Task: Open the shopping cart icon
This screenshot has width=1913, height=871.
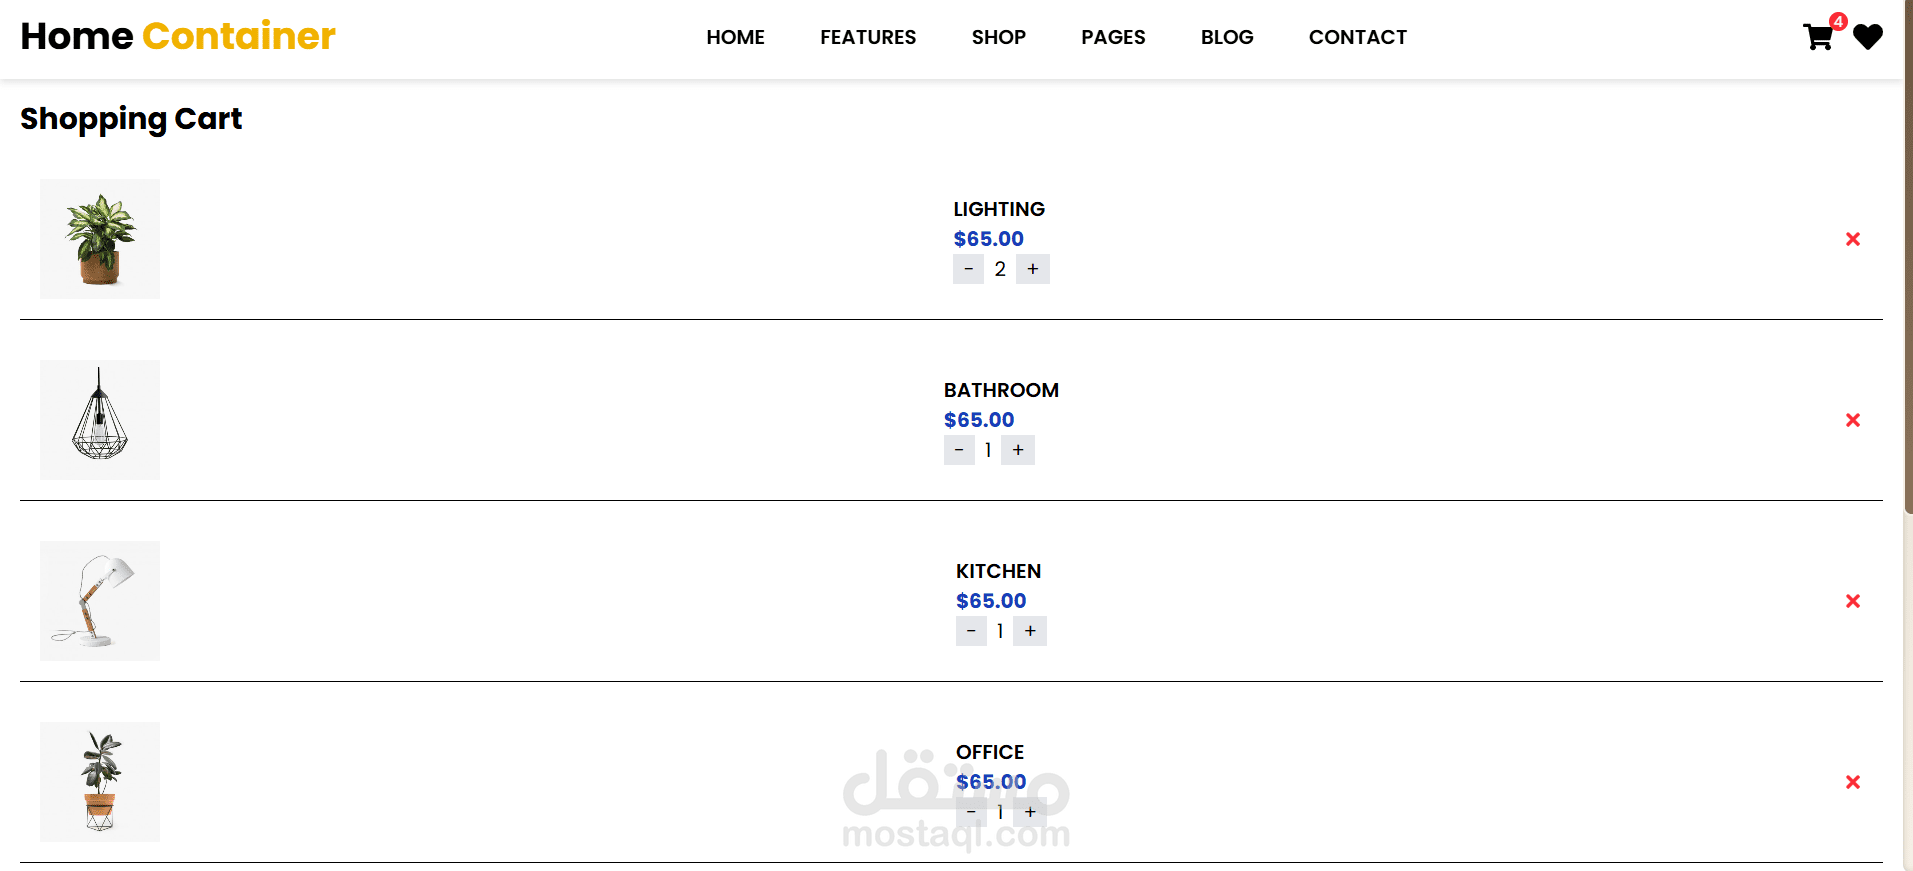Action: [1818, 37]
